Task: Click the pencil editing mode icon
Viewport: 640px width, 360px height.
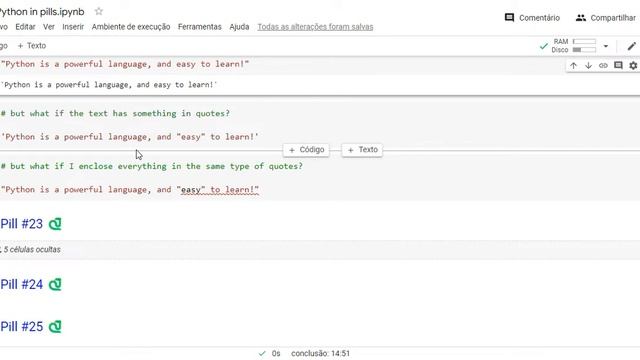Action: tap(631, 46)
